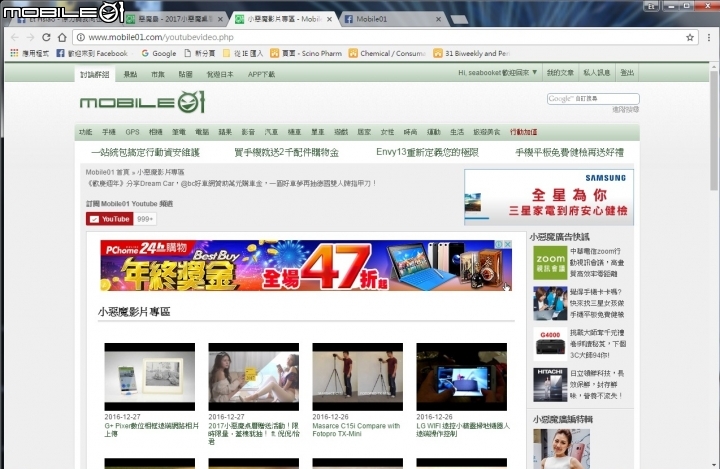
Task: Open the G+ Pixer video thumbnail
Action: (x=150, y=377)
